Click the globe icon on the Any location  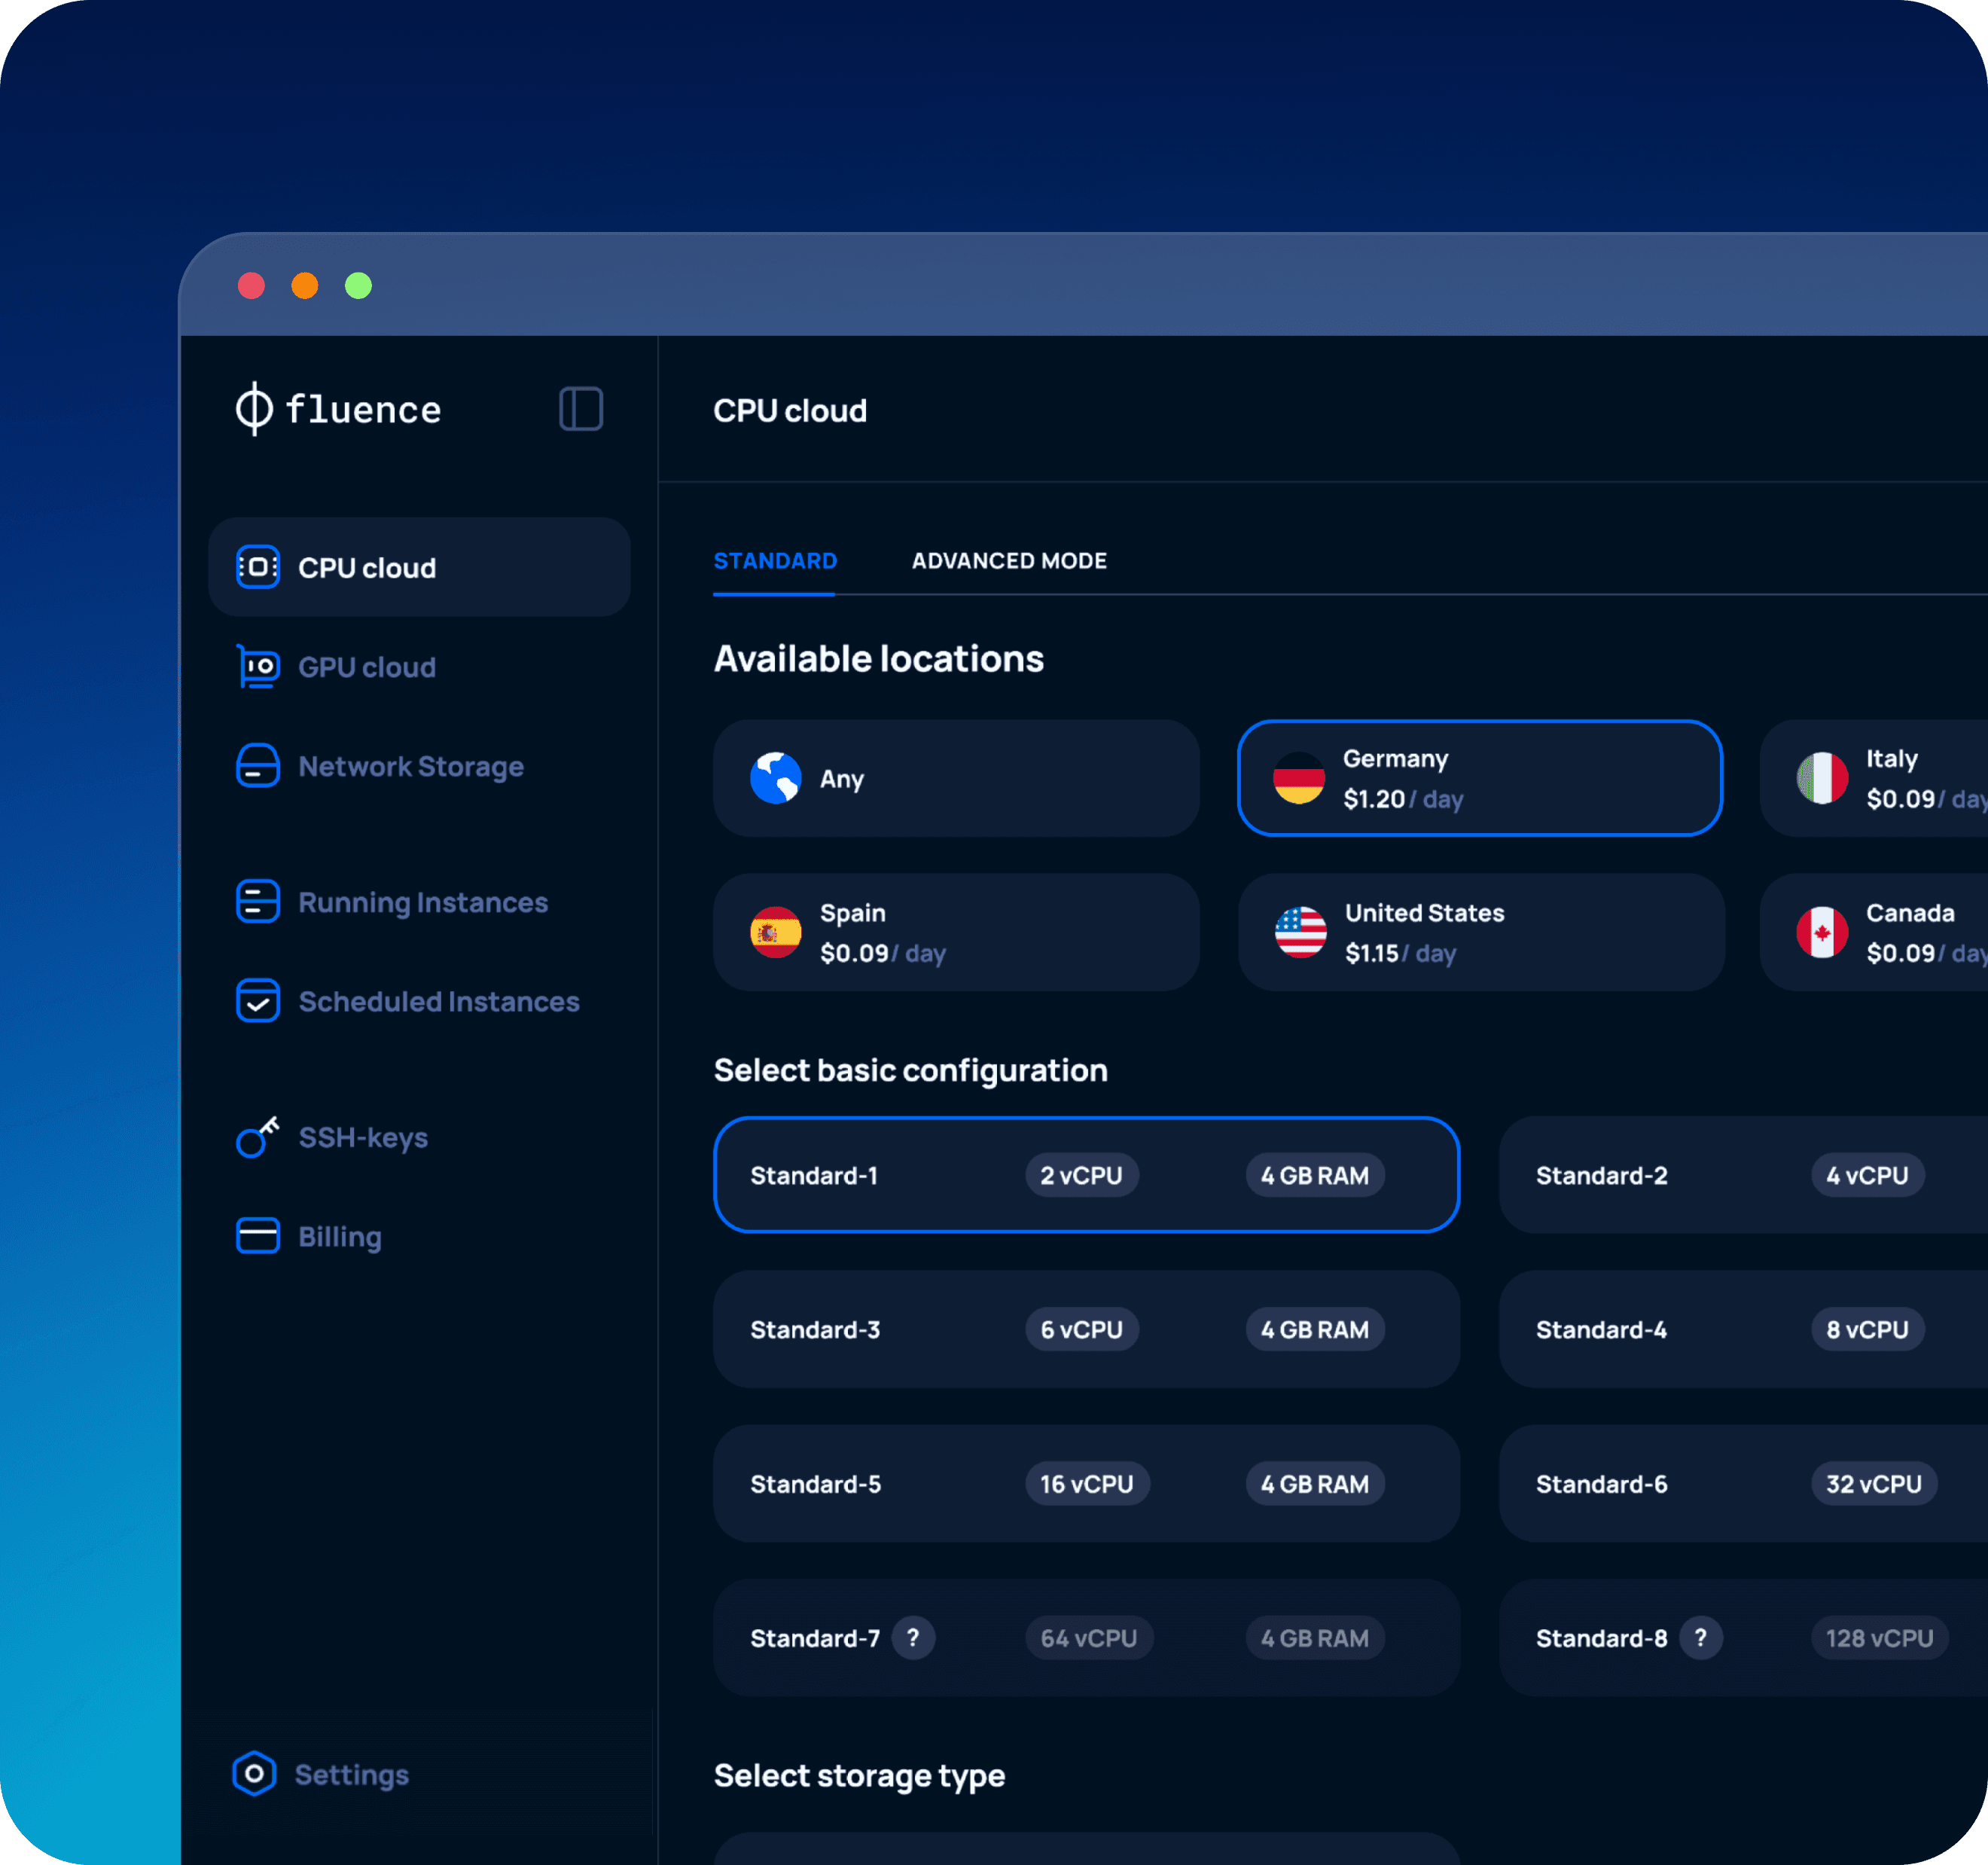[776, 778]
